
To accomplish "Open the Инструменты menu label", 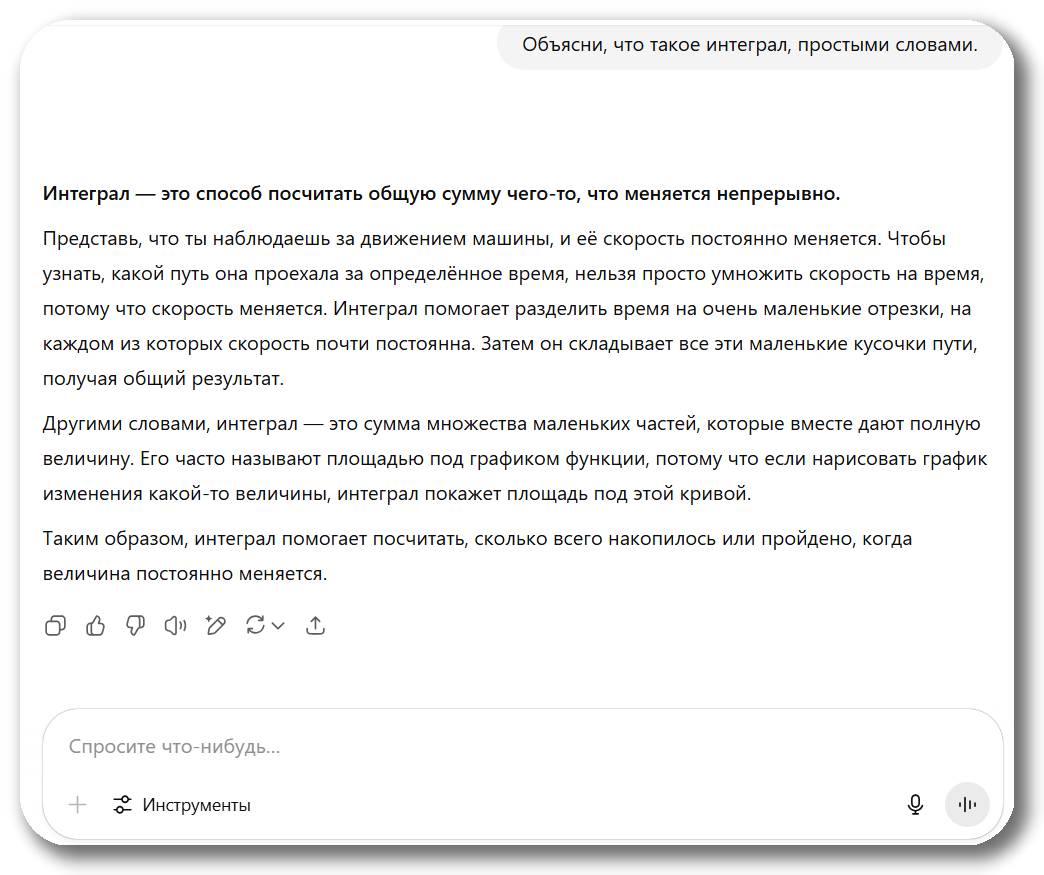I will [196, 805].
